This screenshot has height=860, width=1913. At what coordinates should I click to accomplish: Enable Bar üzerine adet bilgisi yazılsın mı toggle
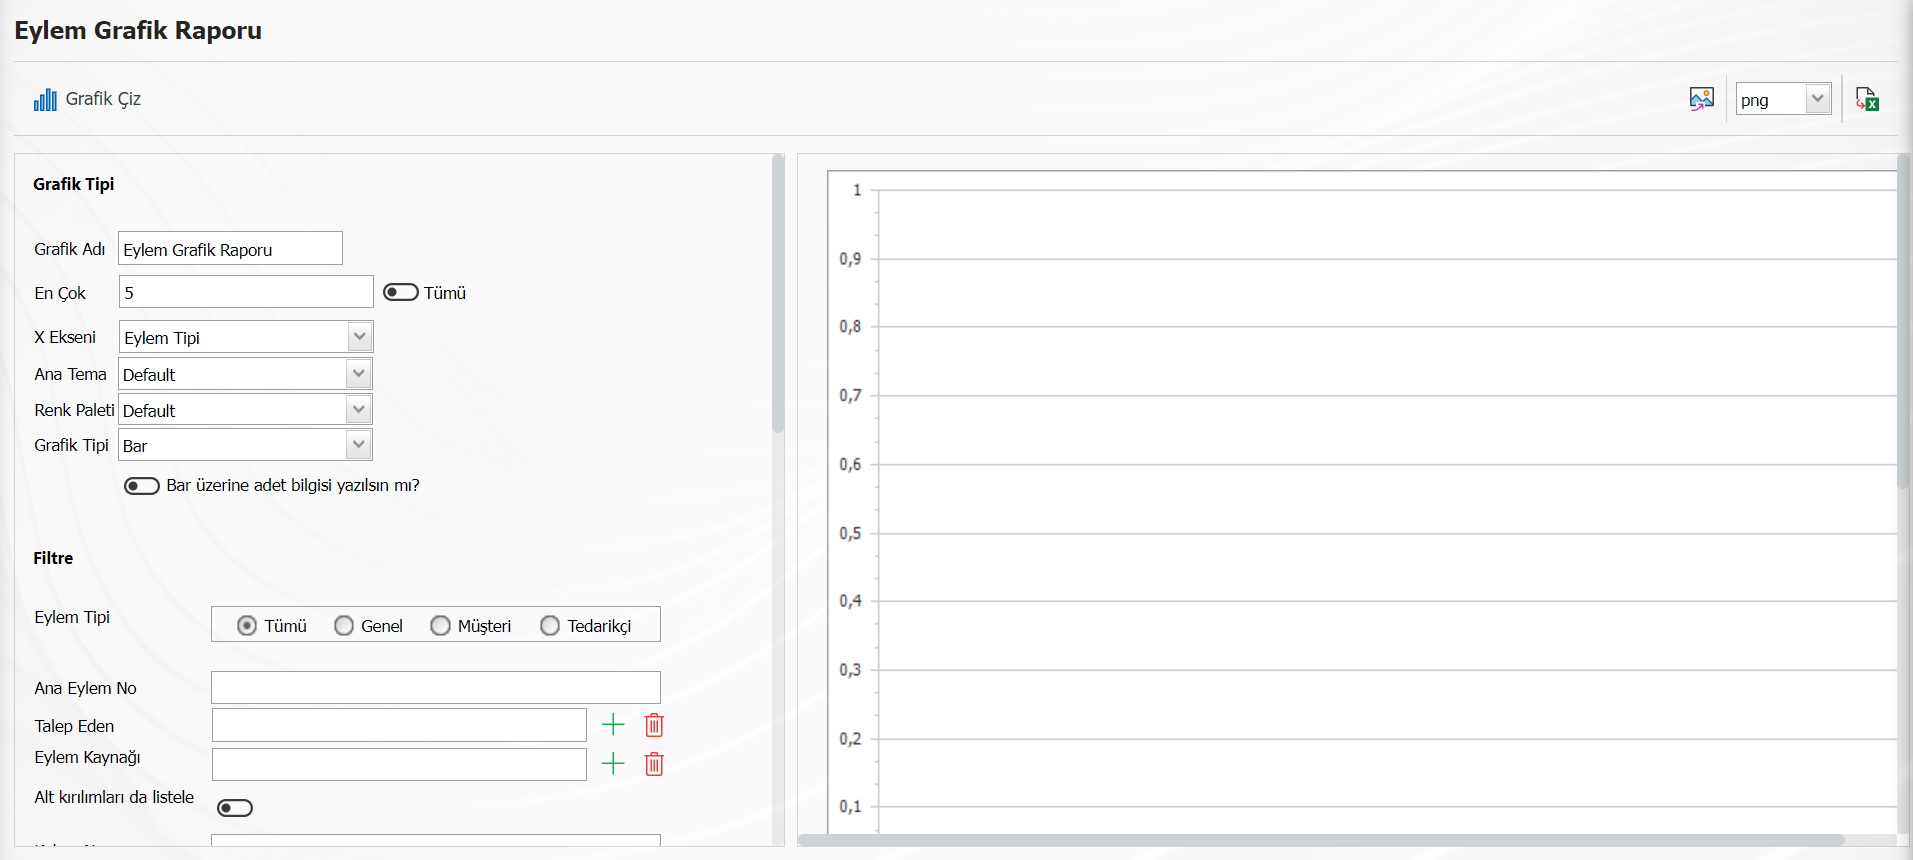point(142,486)
